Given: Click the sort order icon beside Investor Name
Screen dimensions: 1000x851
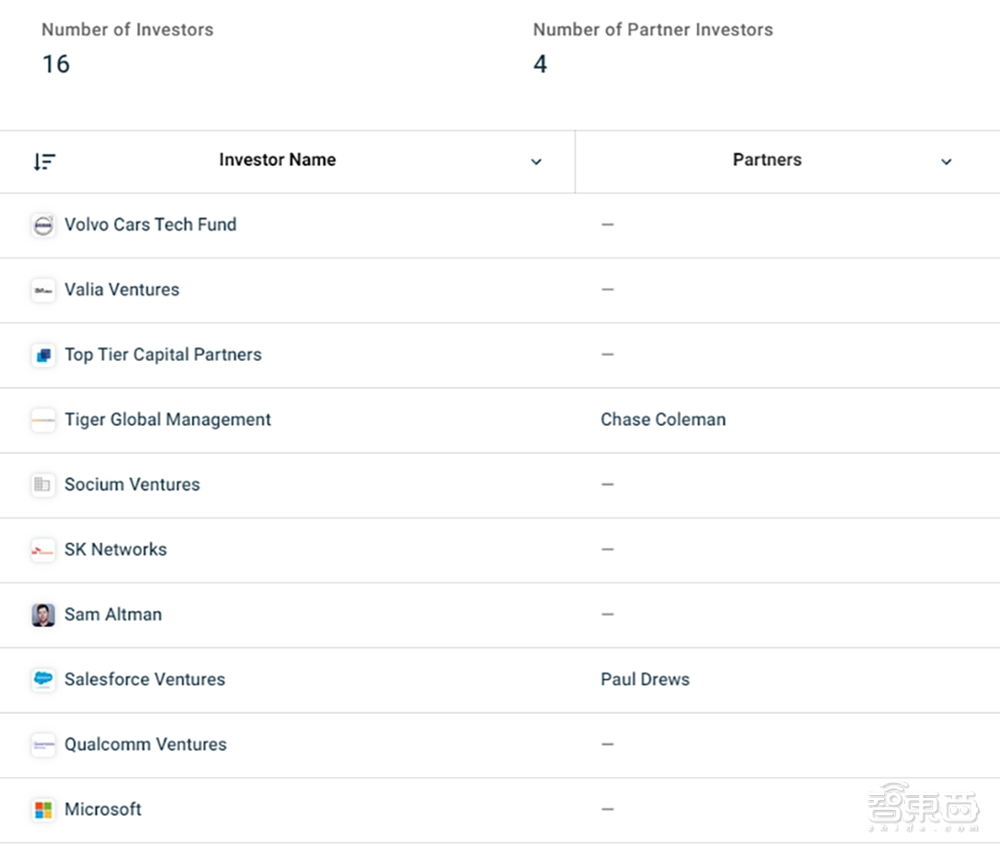Looking at the screenshot, I should pos(44,161).
